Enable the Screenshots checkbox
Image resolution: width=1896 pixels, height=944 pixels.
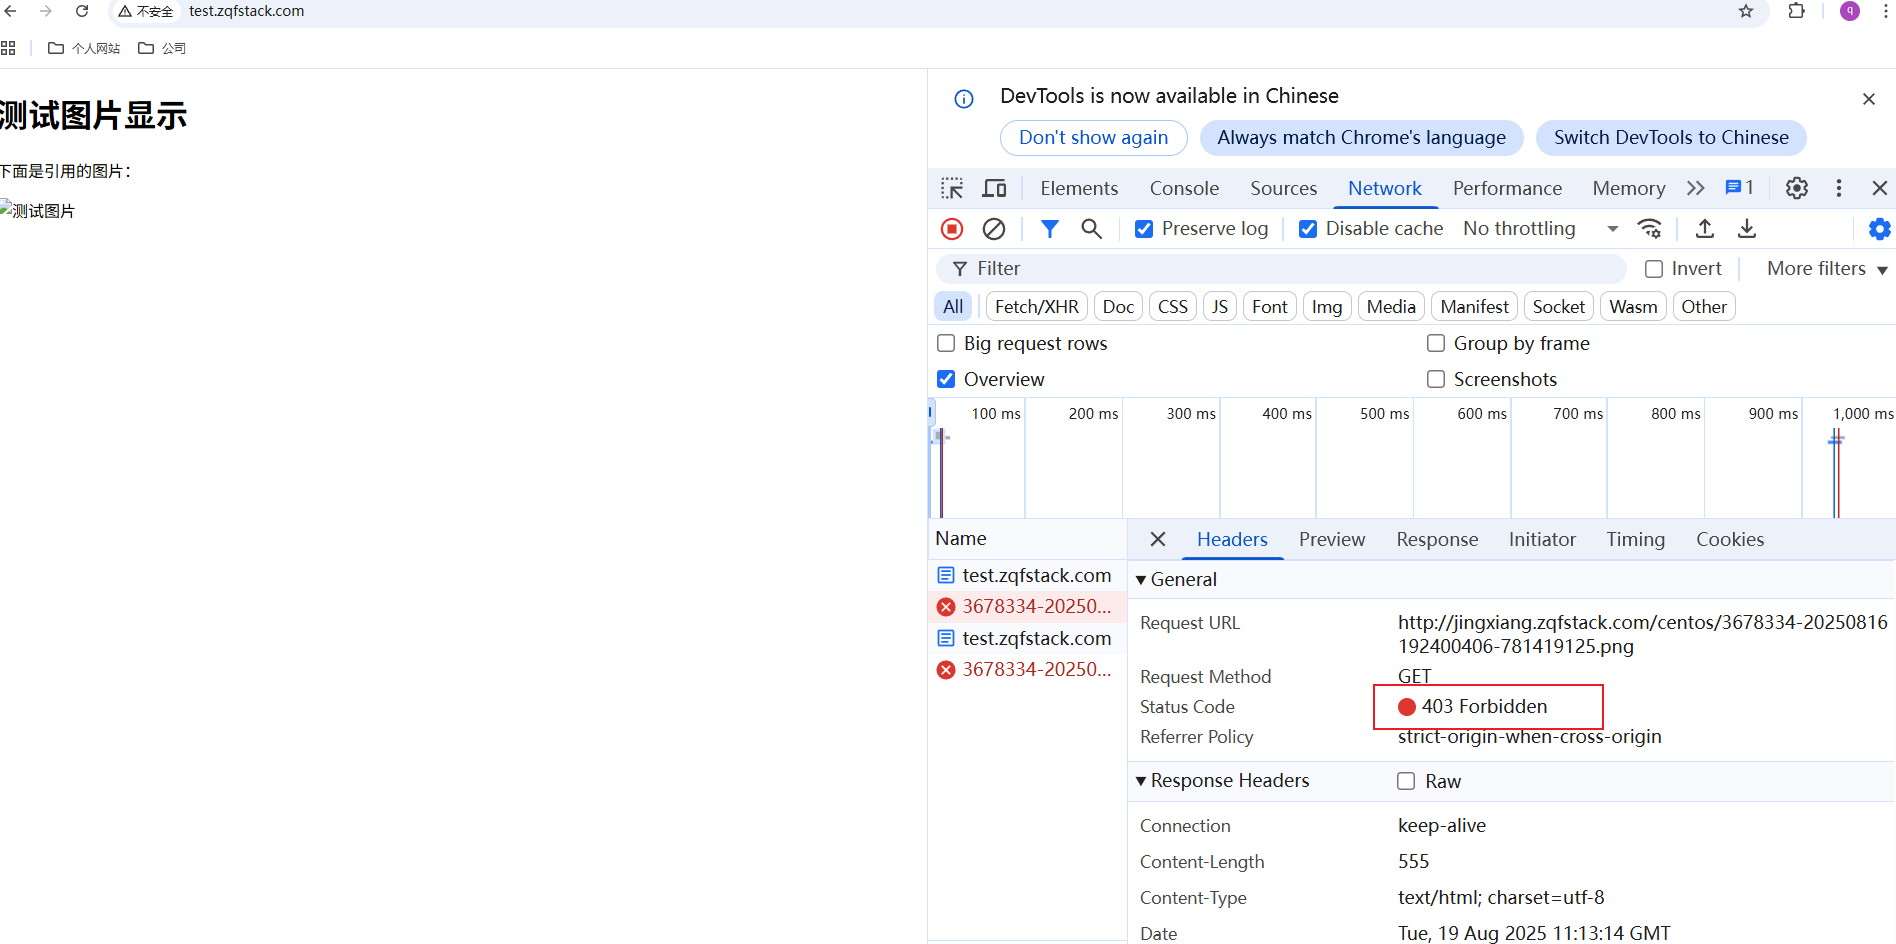click(x=1436, y=379)
